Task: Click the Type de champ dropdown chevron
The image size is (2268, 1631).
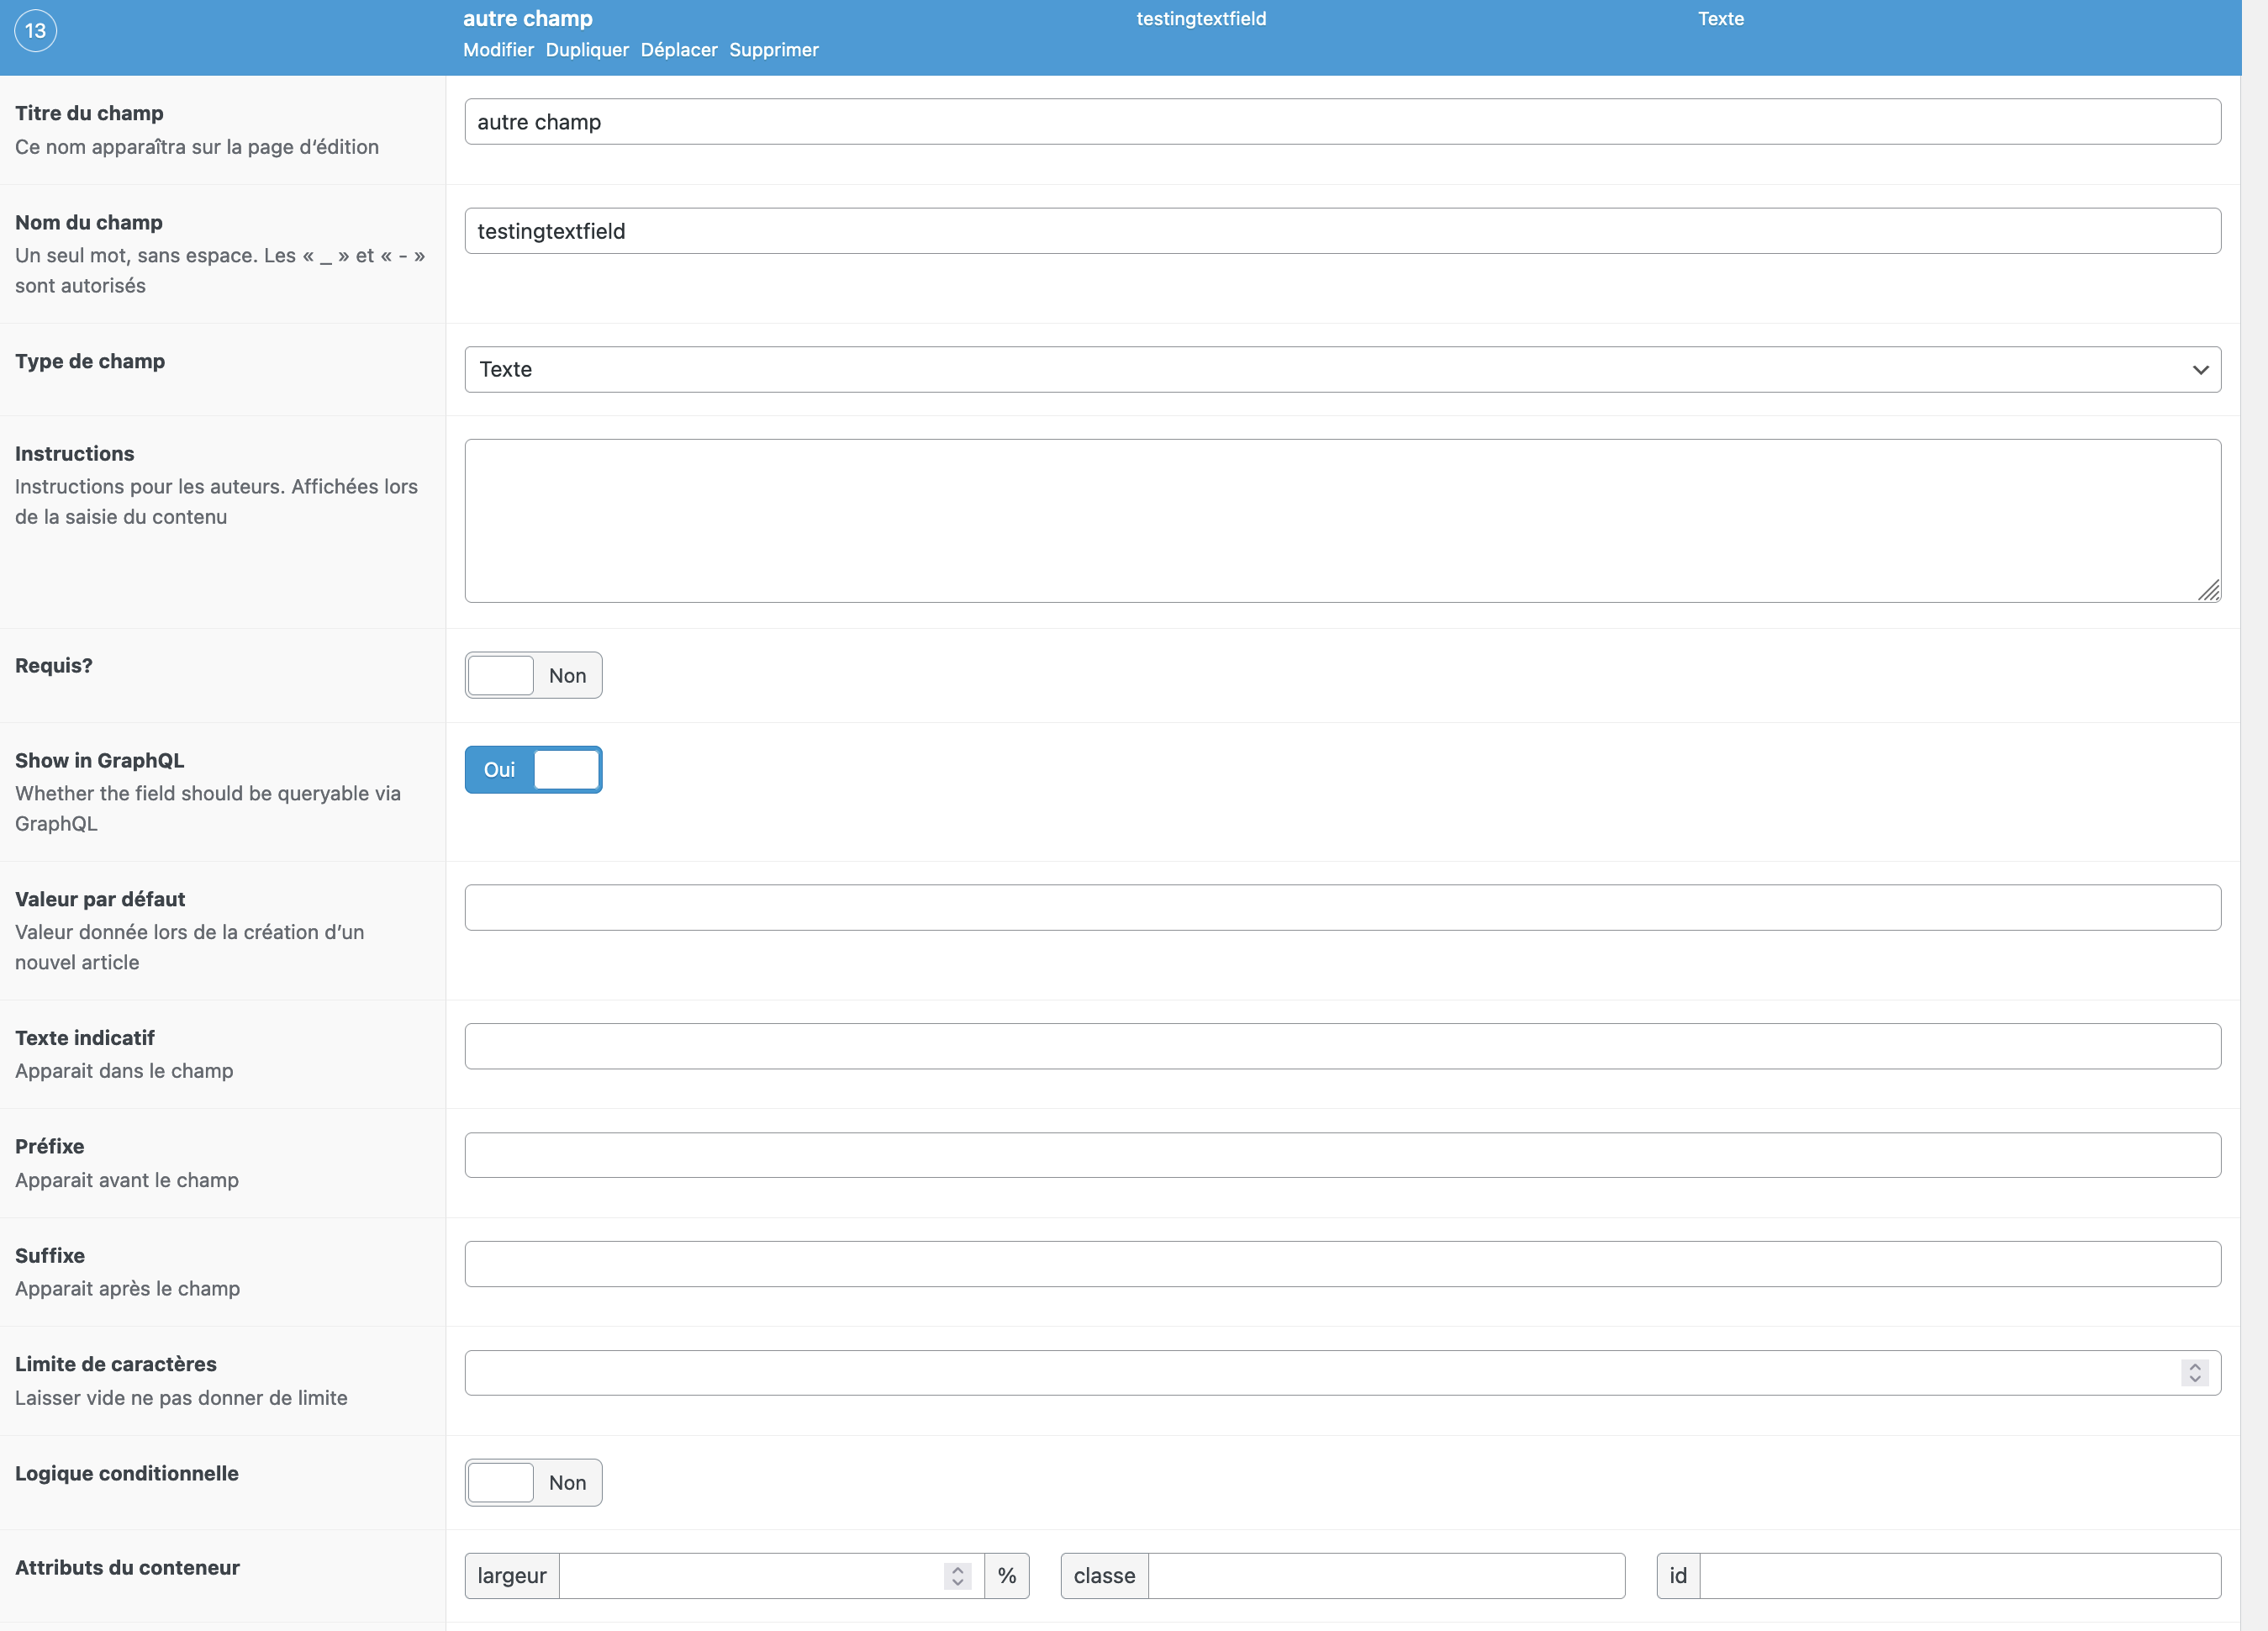Action: 2200,370
